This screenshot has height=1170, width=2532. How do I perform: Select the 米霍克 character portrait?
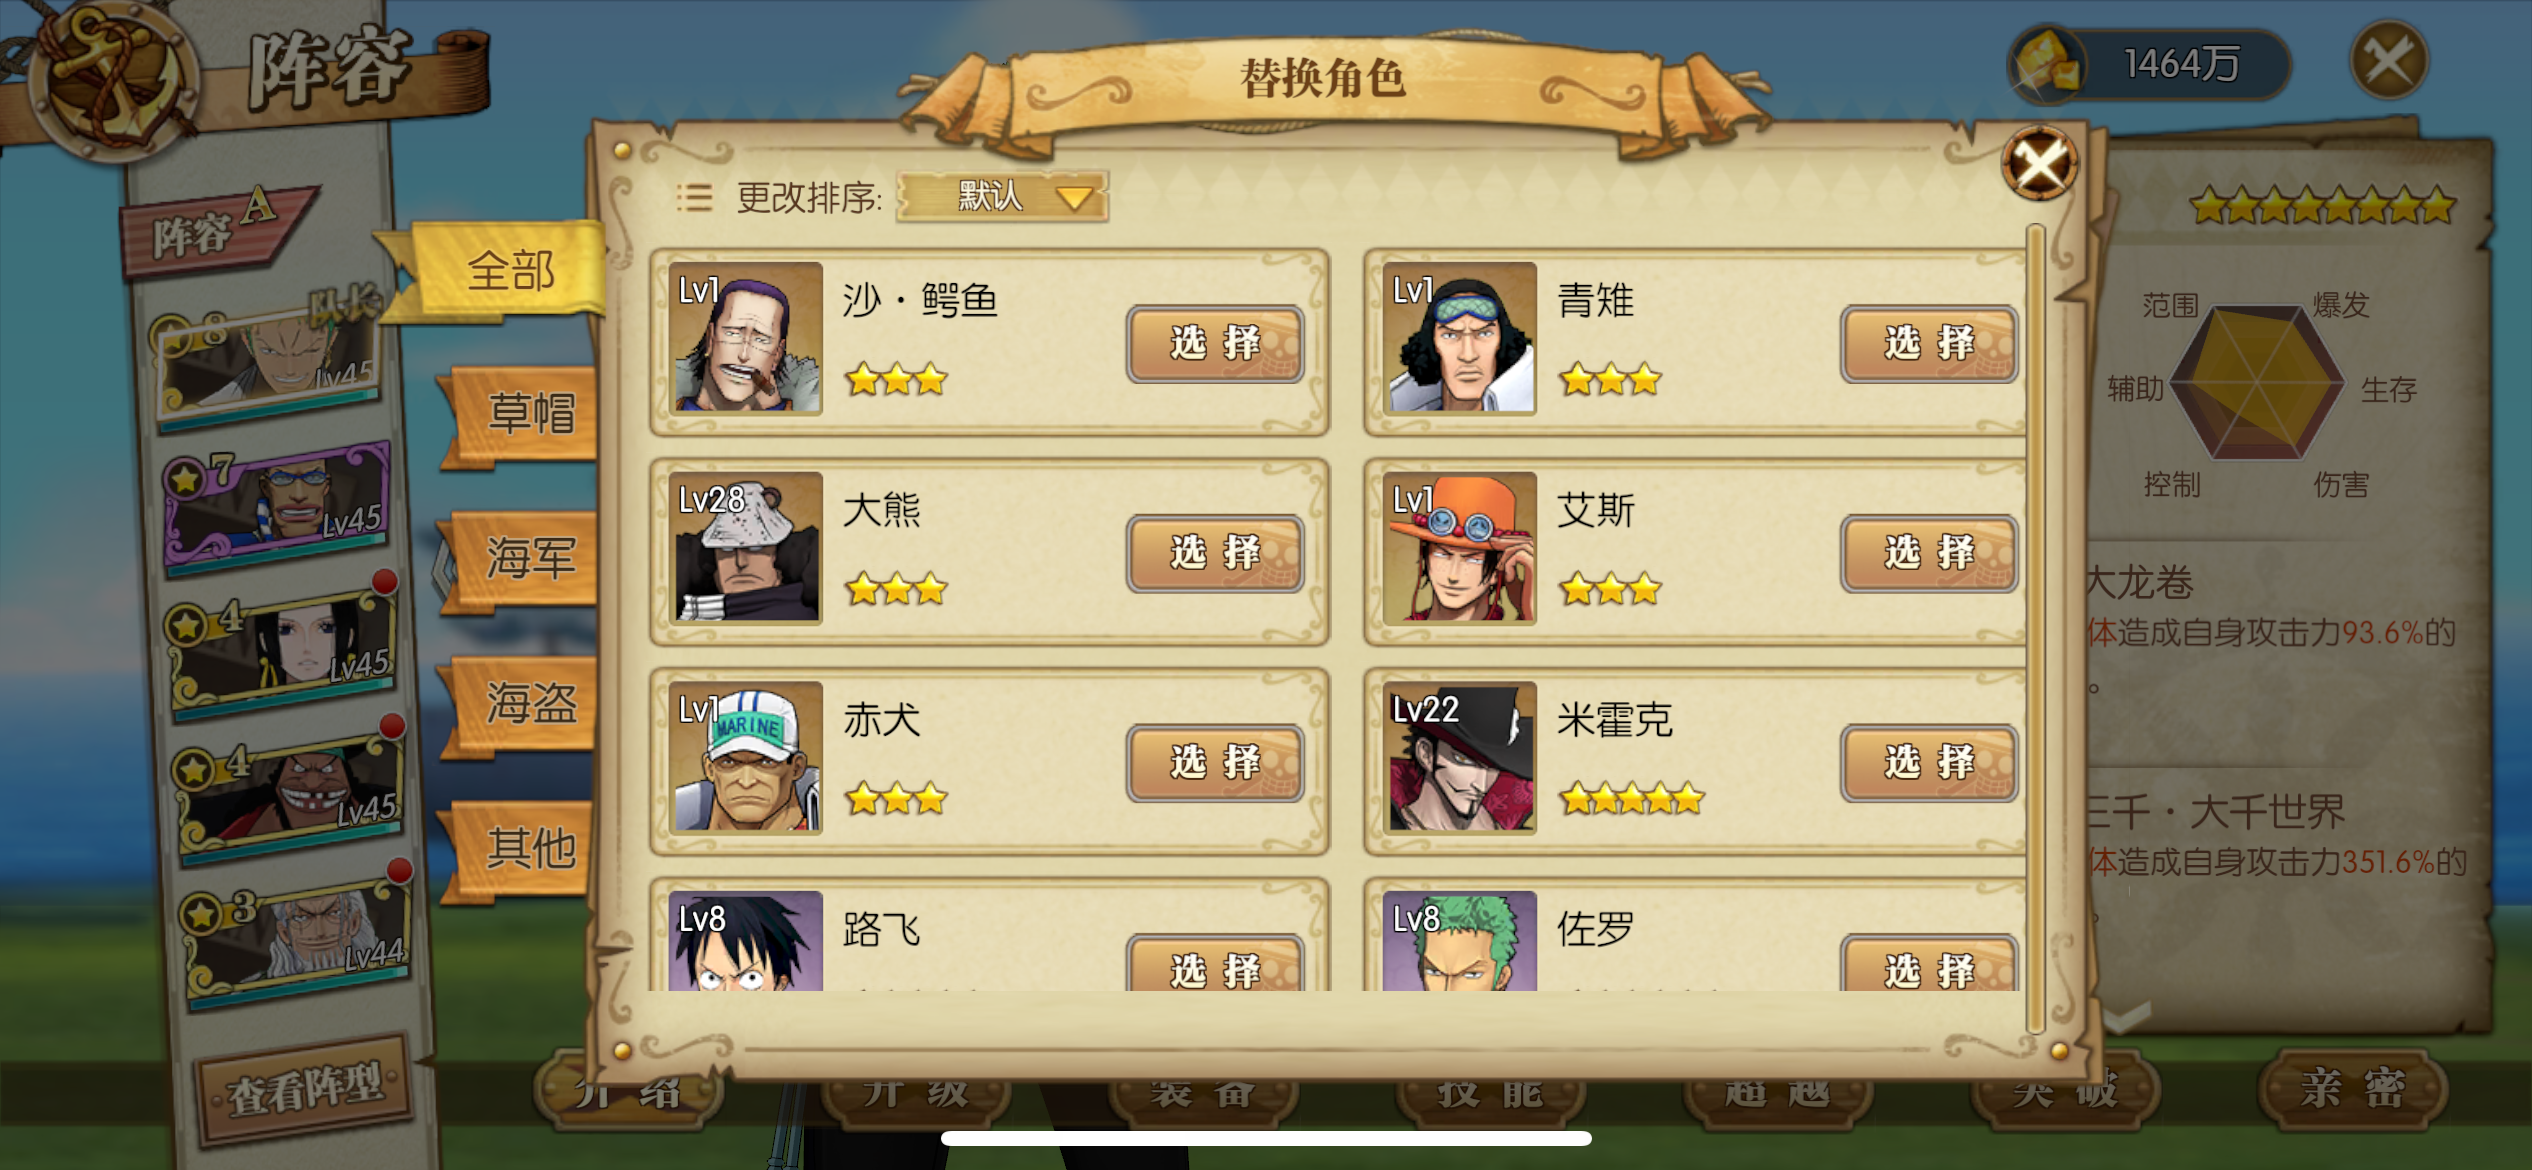point(1460,758)
